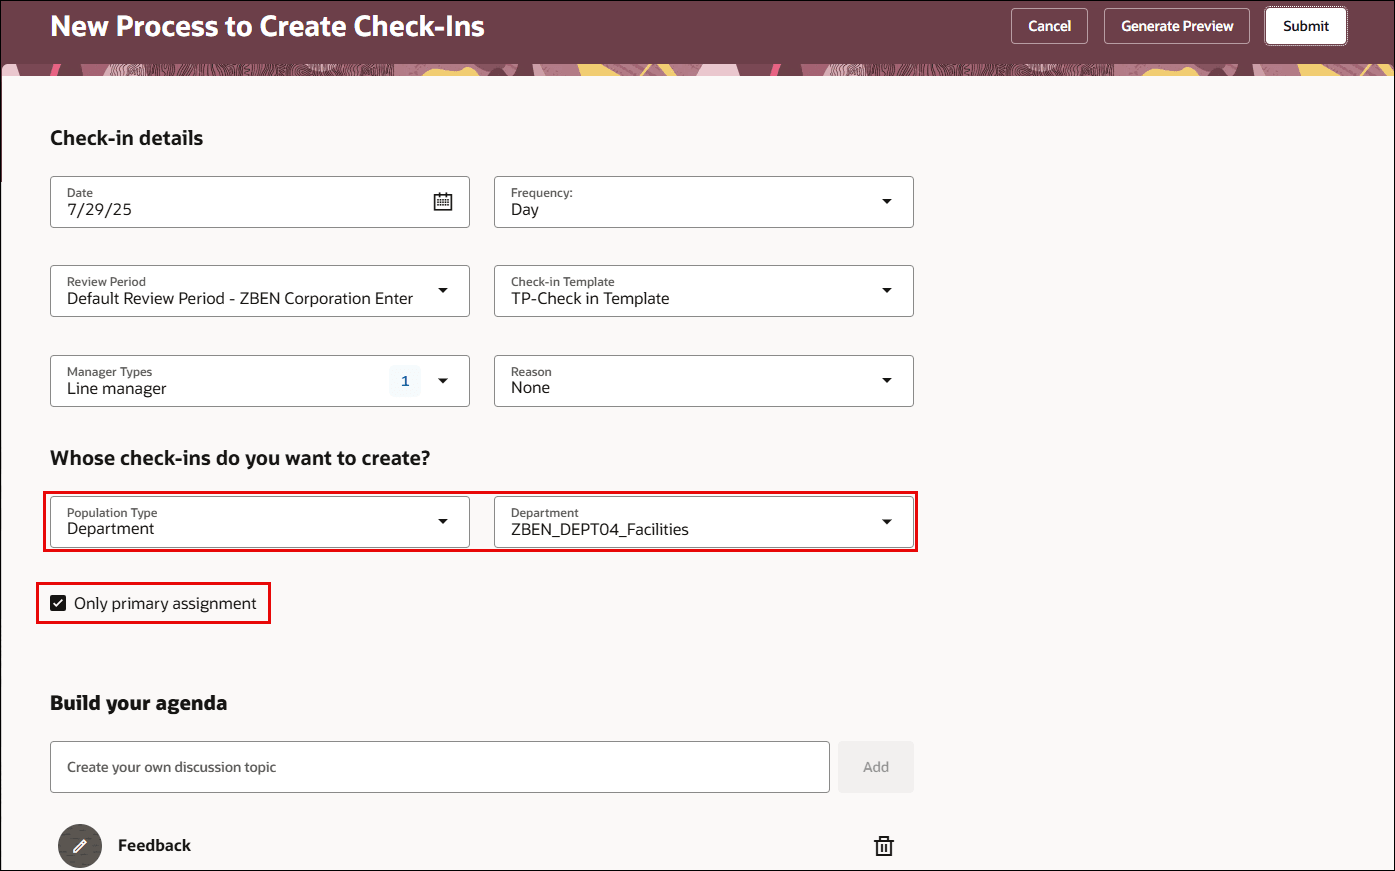Expand the Population Type dropdown
This screenshot has width=1395, height=871.
point(443,521)
